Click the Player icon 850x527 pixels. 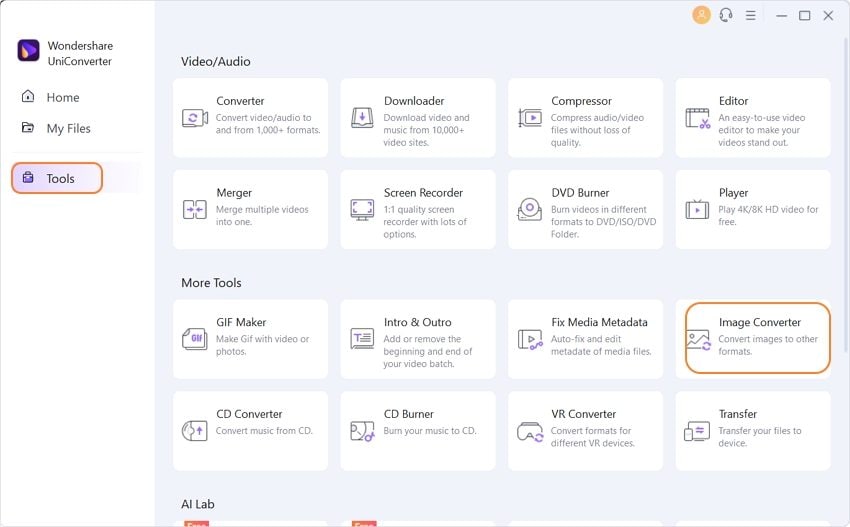[x=697, y=209]
